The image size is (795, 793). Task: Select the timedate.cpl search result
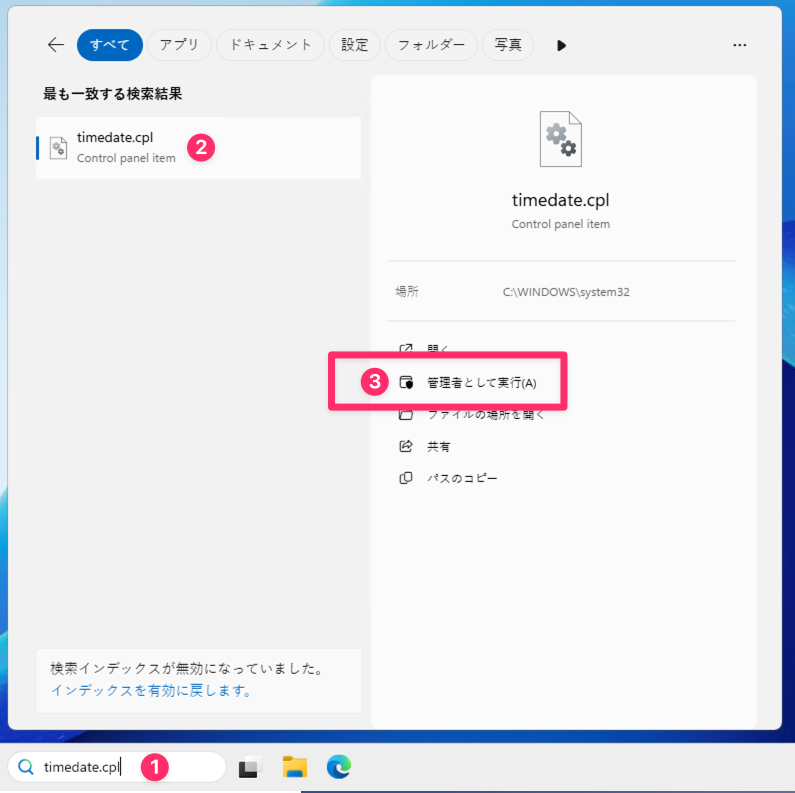(199, 148)
